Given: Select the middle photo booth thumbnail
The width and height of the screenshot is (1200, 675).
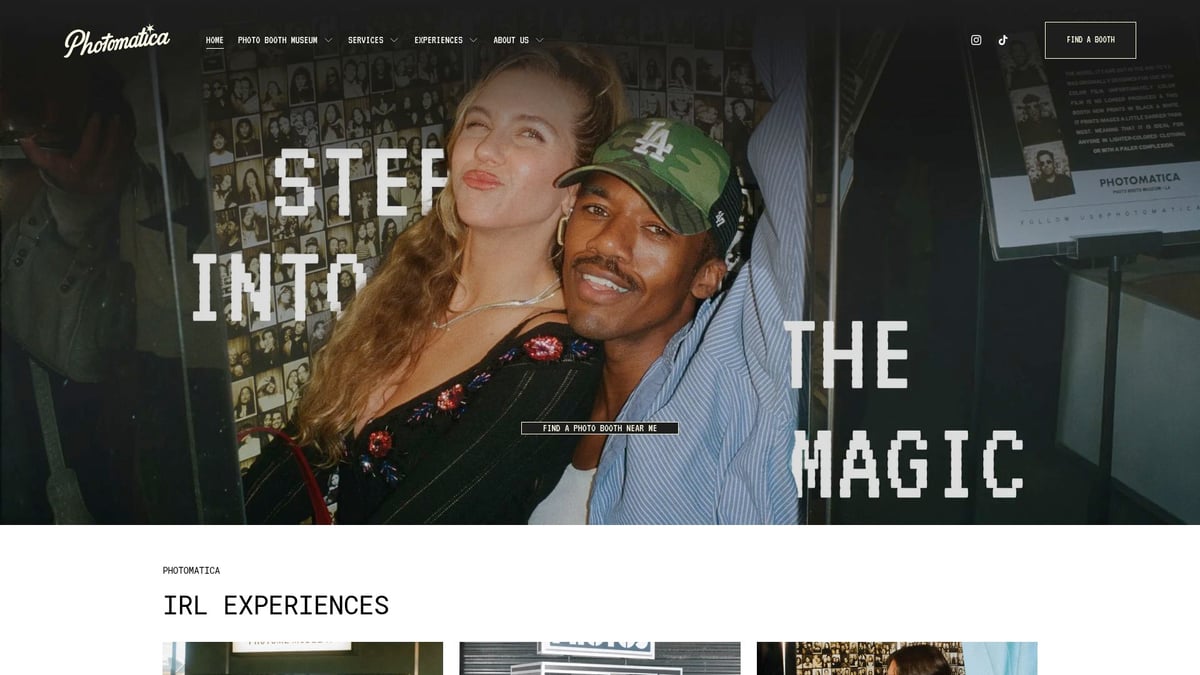Looking at the screenshot, I should pyautogui.click(x=600, y=658).
